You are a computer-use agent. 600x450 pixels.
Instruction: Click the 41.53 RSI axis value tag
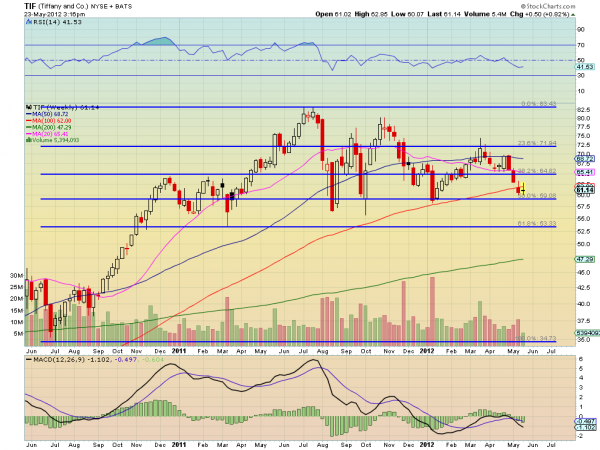[x=584, y=67]
